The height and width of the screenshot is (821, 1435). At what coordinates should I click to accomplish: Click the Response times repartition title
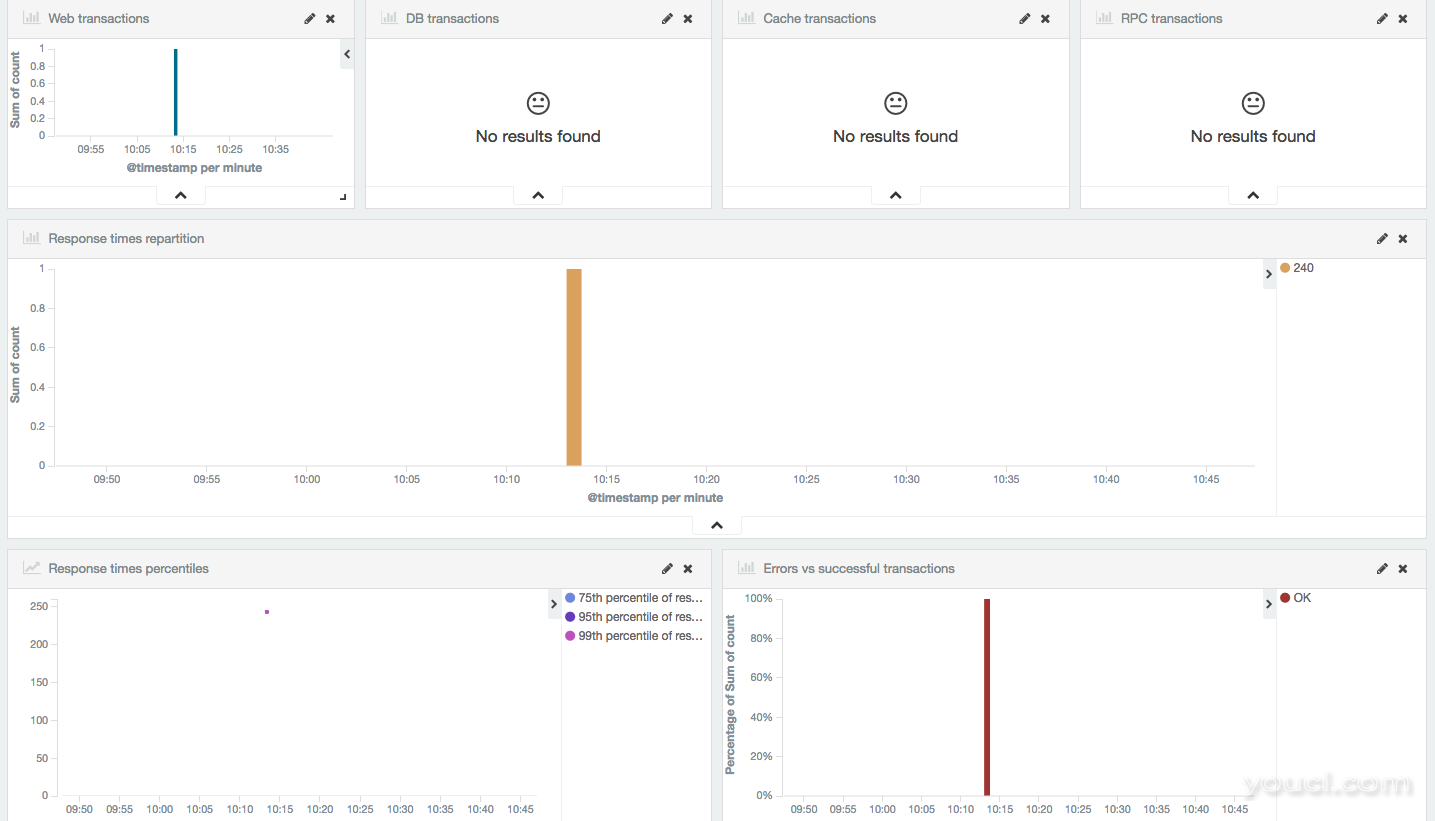coord(126,239)
